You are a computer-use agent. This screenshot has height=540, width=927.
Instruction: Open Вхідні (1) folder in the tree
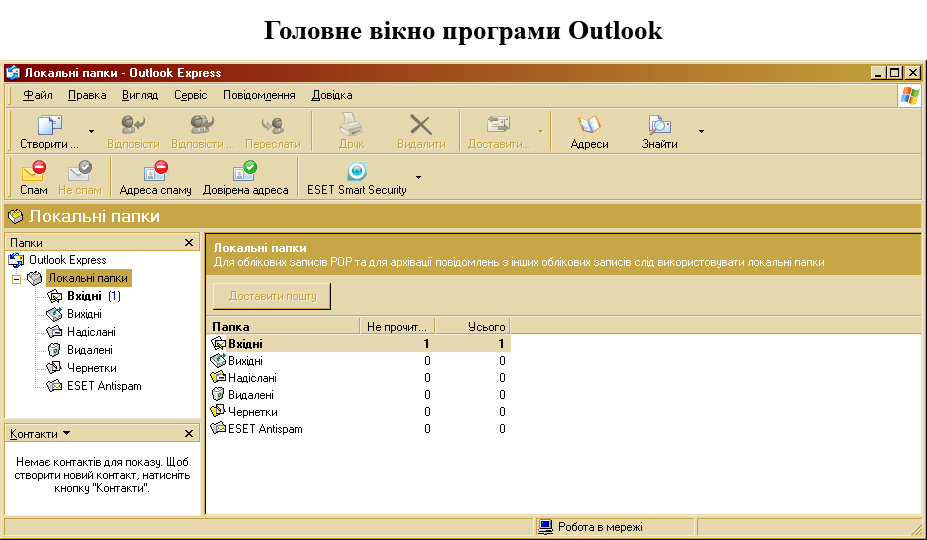[x=93, y=296]
